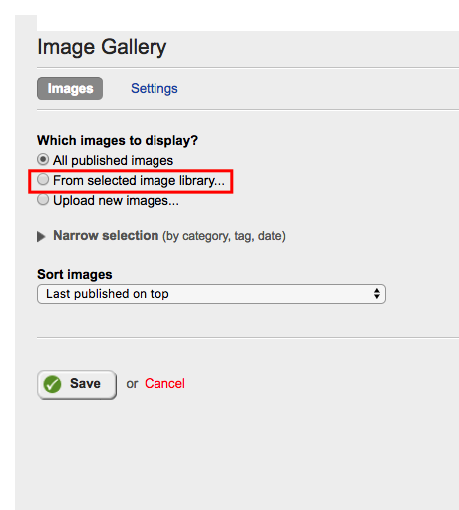Select the All published images radio button

point(43,160)
